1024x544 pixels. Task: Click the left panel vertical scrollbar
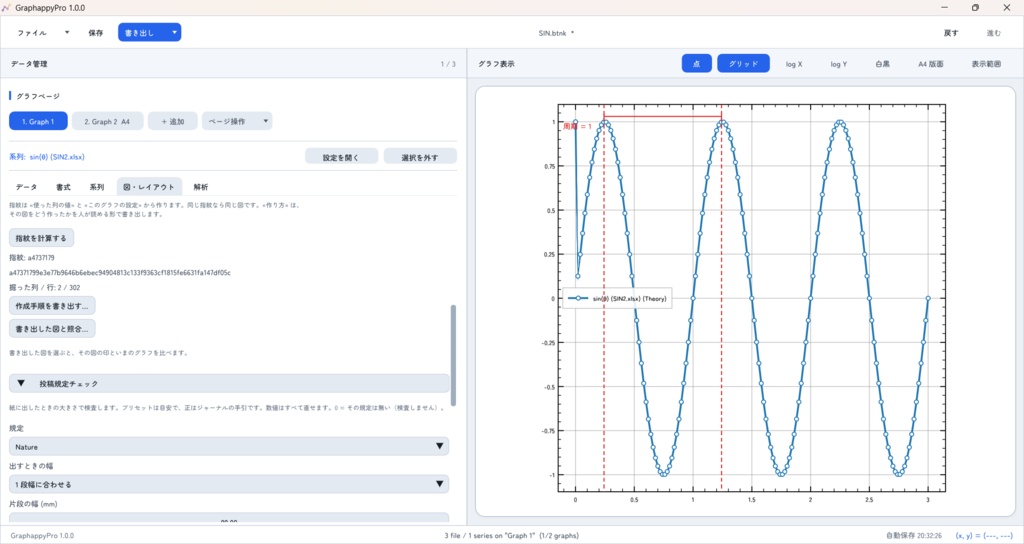(453, 355)
